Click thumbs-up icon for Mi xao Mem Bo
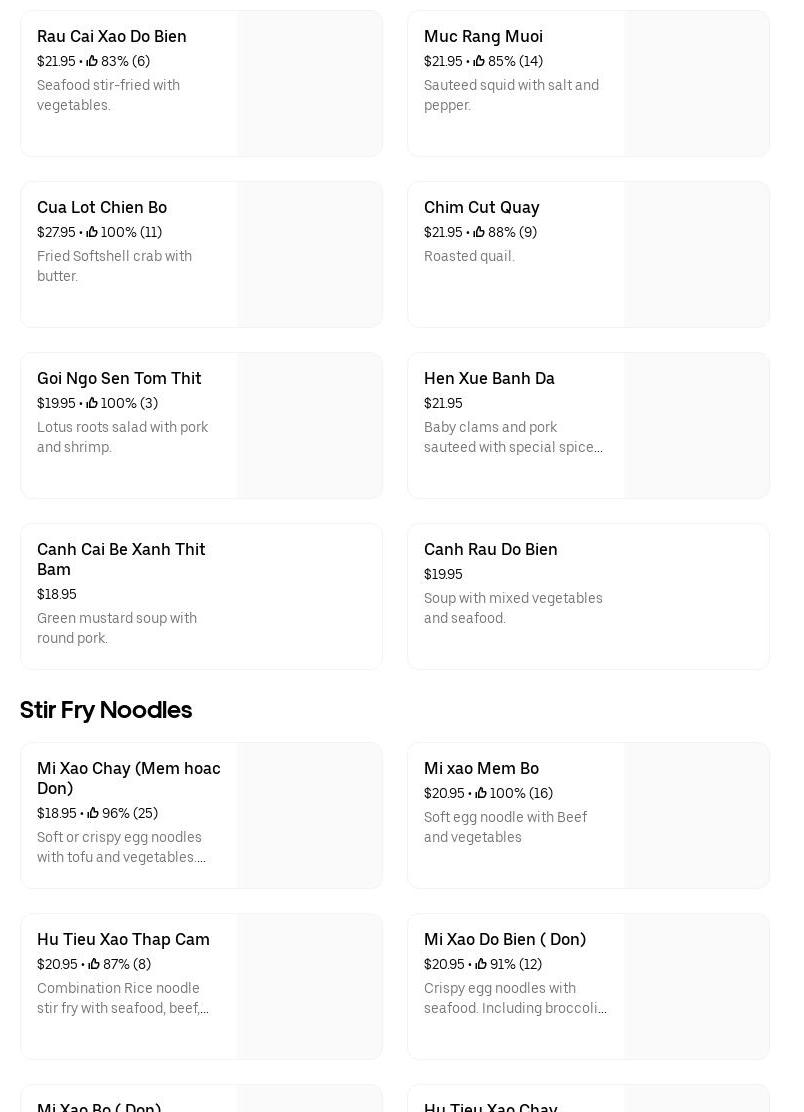 (x=481, y=794)
